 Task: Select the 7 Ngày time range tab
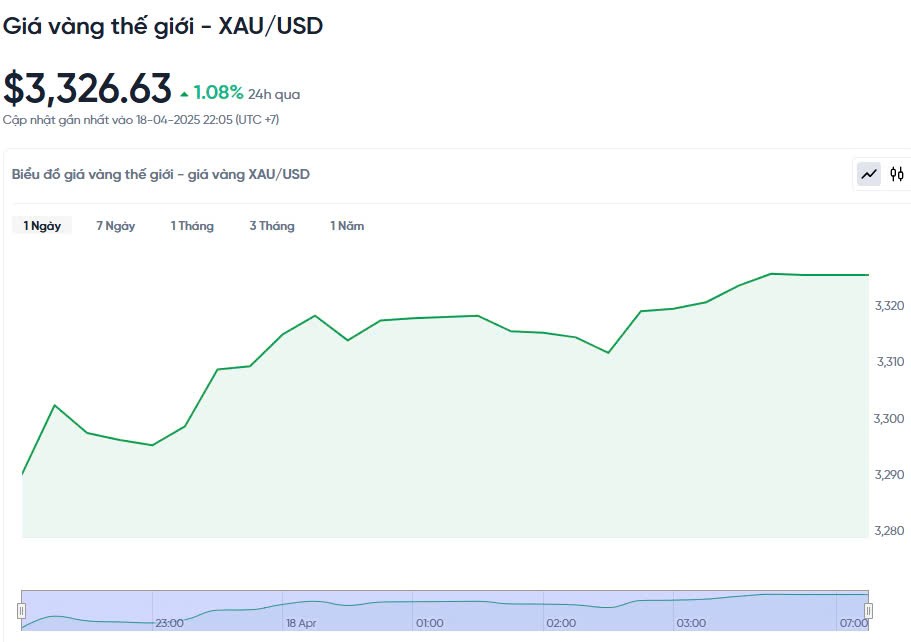(116, 226)
